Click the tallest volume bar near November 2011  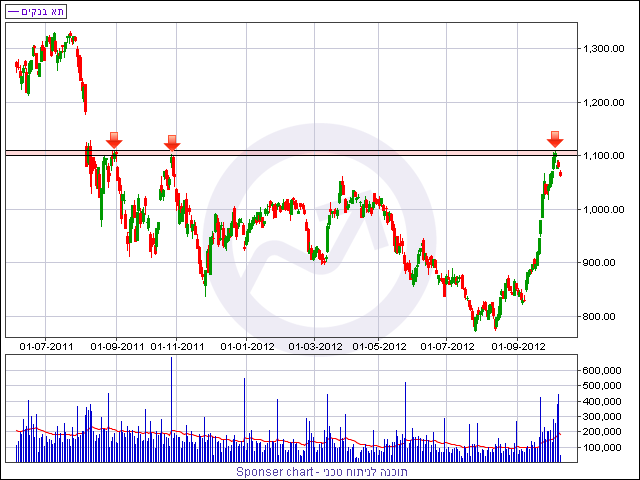tap(171, 409)
